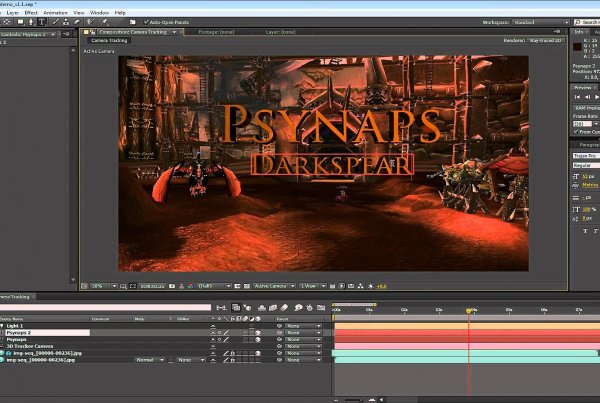600x403 pixels.
Task: Step back one frame in Preview
Action: click(587, 97)
